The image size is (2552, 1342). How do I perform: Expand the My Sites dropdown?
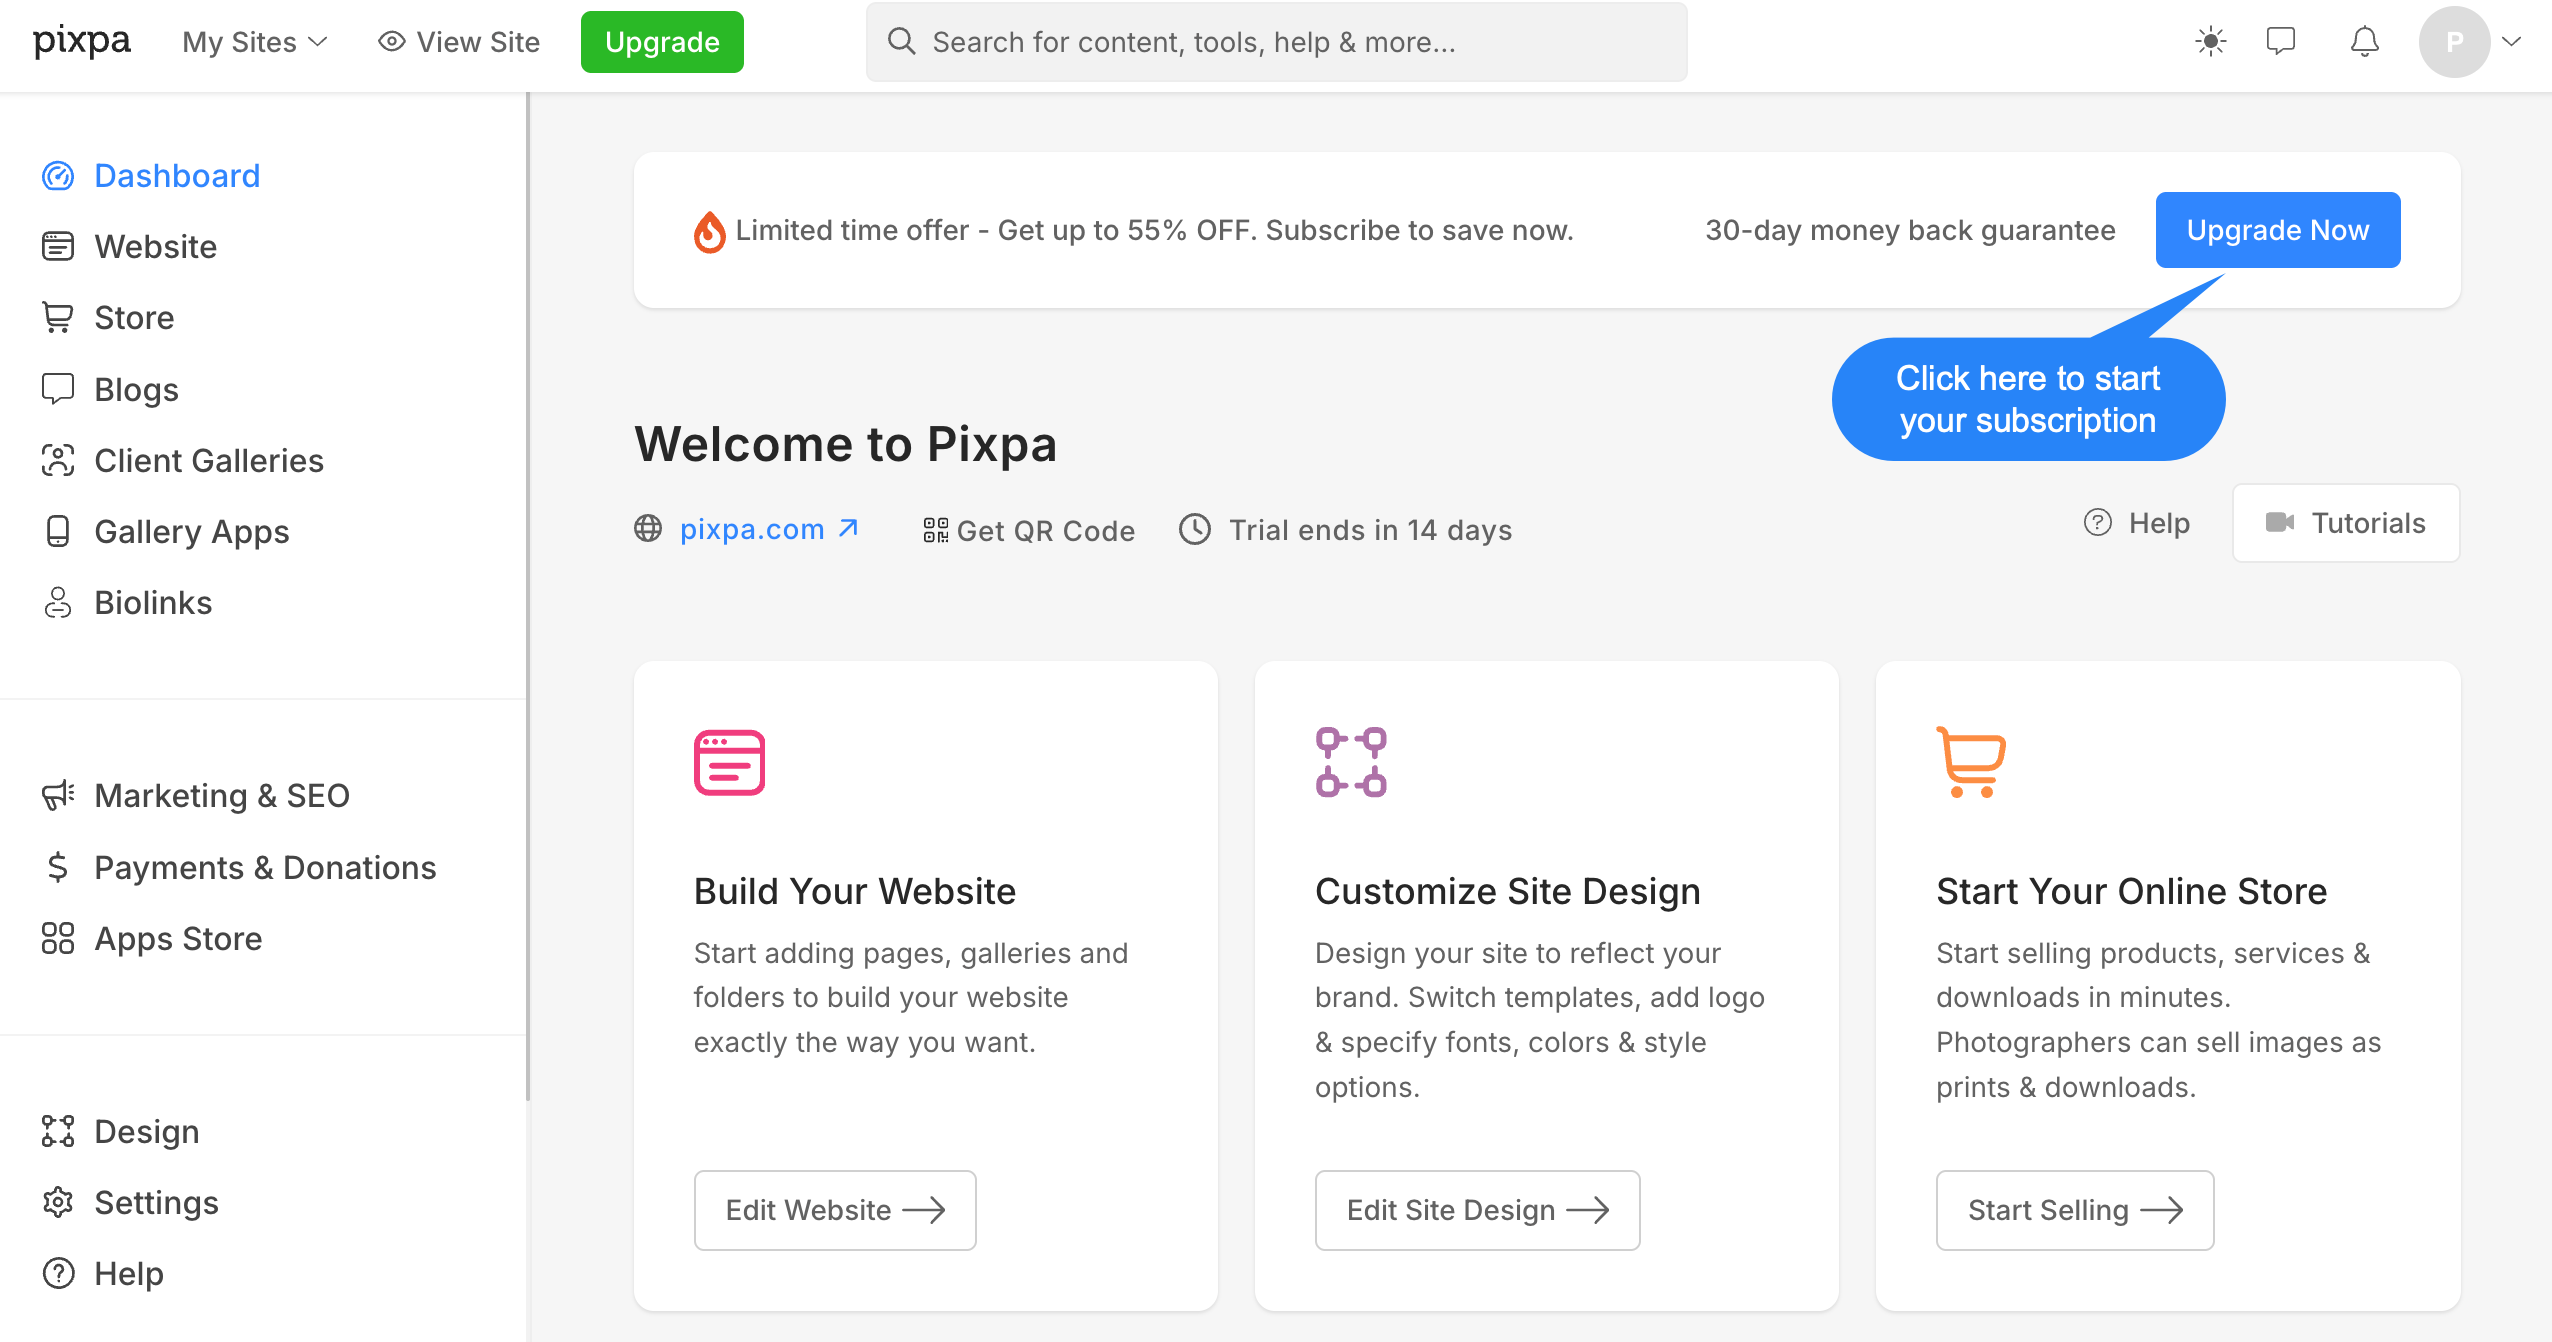pos(255,42)
